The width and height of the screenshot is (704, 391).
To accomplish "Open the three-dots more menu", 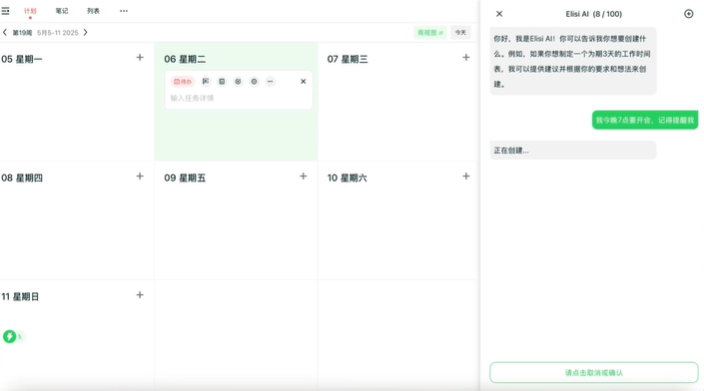I will [124, 11].
